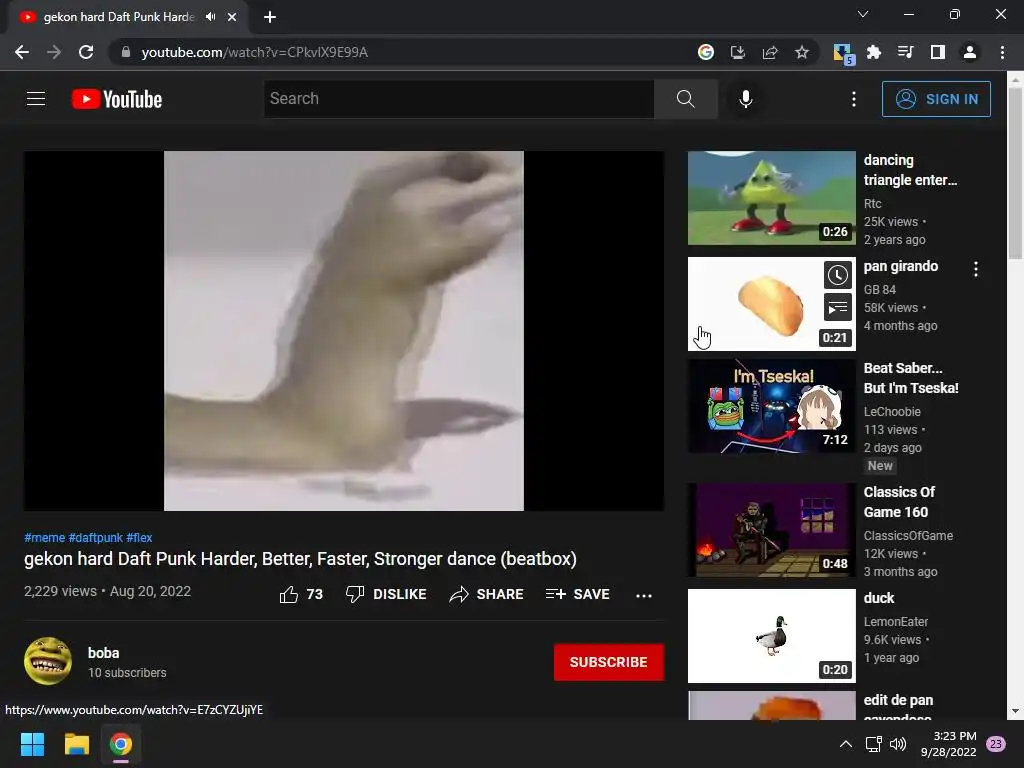Open the duck video thumbnail

click(771, 635)
